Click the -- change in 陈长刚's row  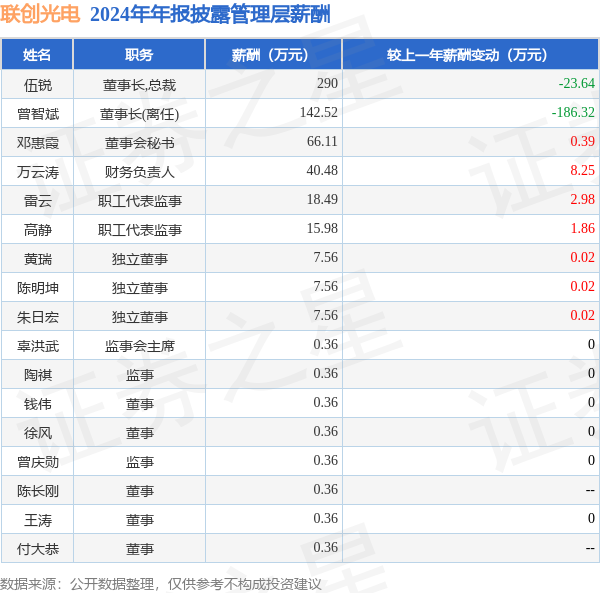click(x=590, y=490)
